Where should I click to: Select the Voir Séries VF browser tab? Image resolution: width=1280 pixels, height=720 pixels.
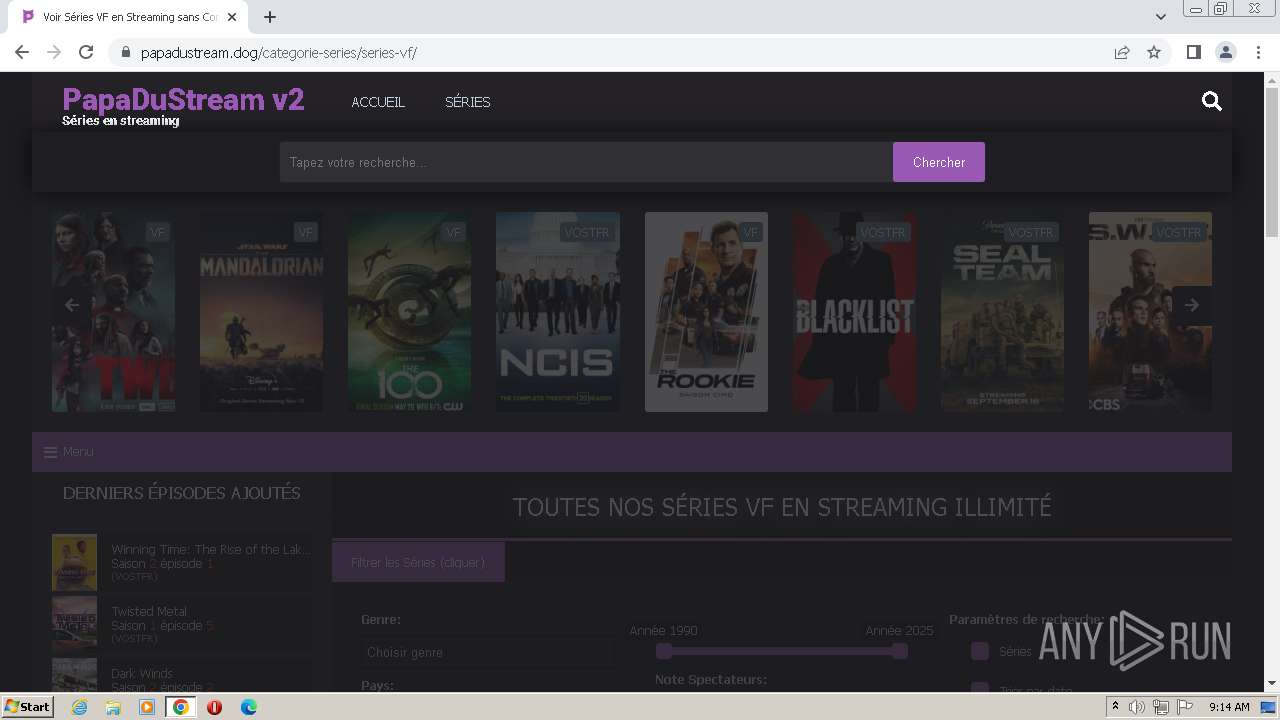click(x=130, y=17)
